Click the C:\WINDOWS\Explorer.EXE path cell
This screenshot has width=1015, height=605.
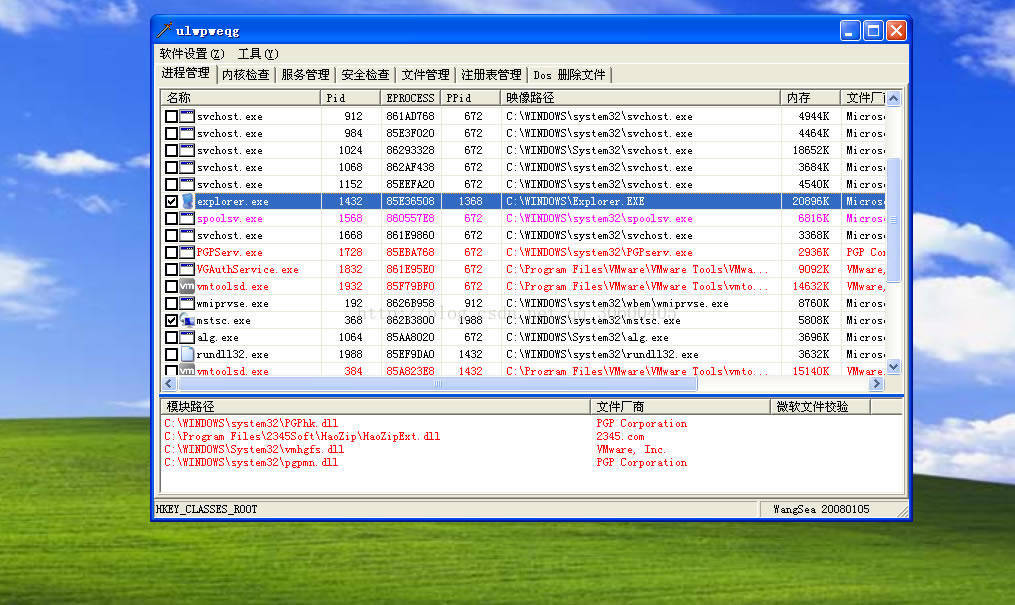tap(575, 201)
